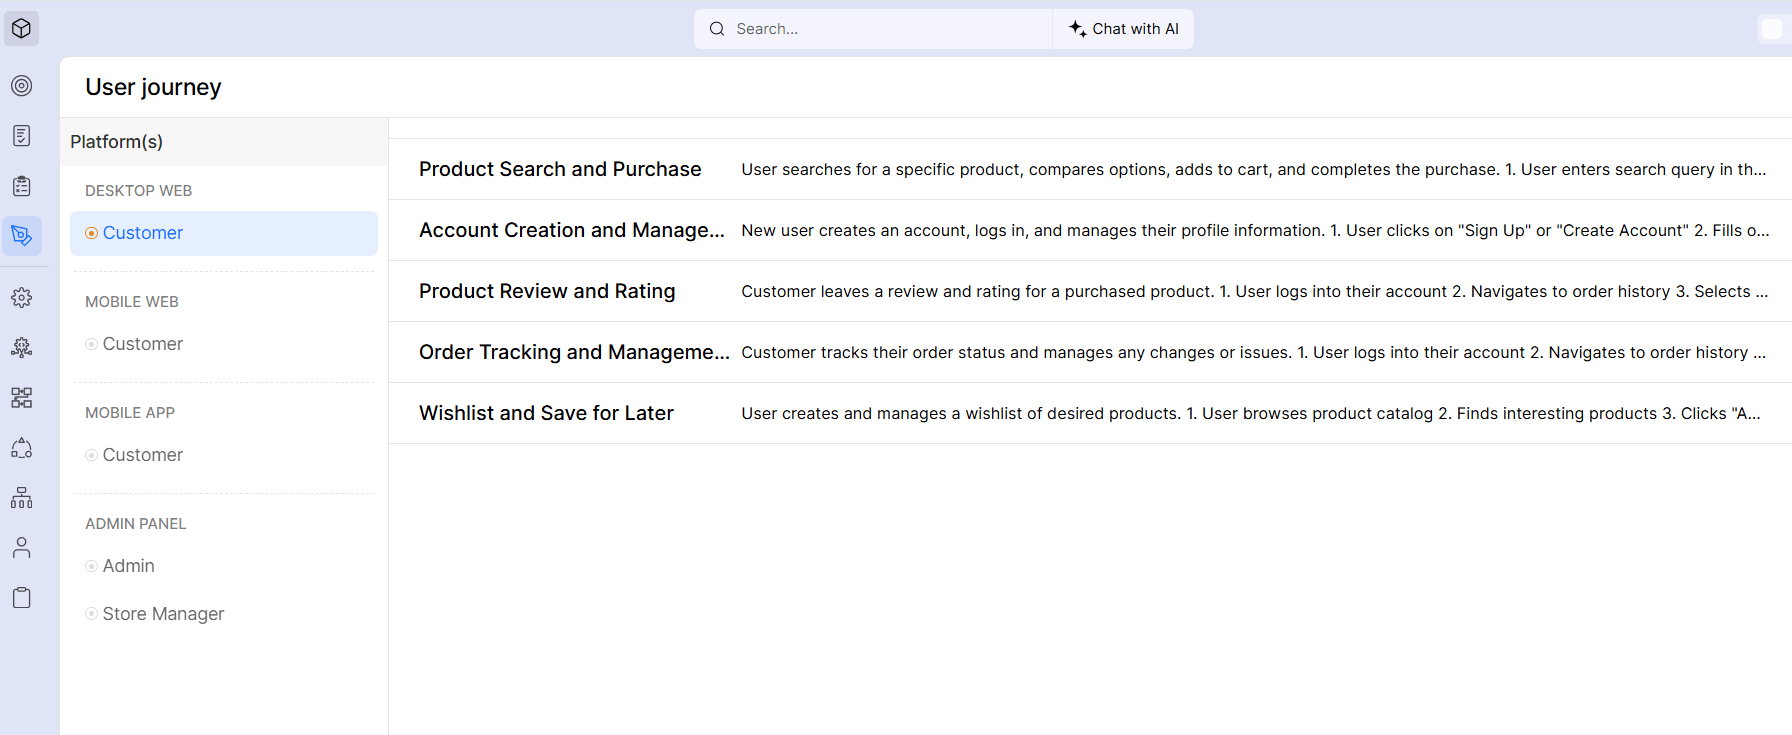The height and width of the screenshot is (735, 1792).
Task: Click the MOBILE WEB section label
Action: [132, 302]
